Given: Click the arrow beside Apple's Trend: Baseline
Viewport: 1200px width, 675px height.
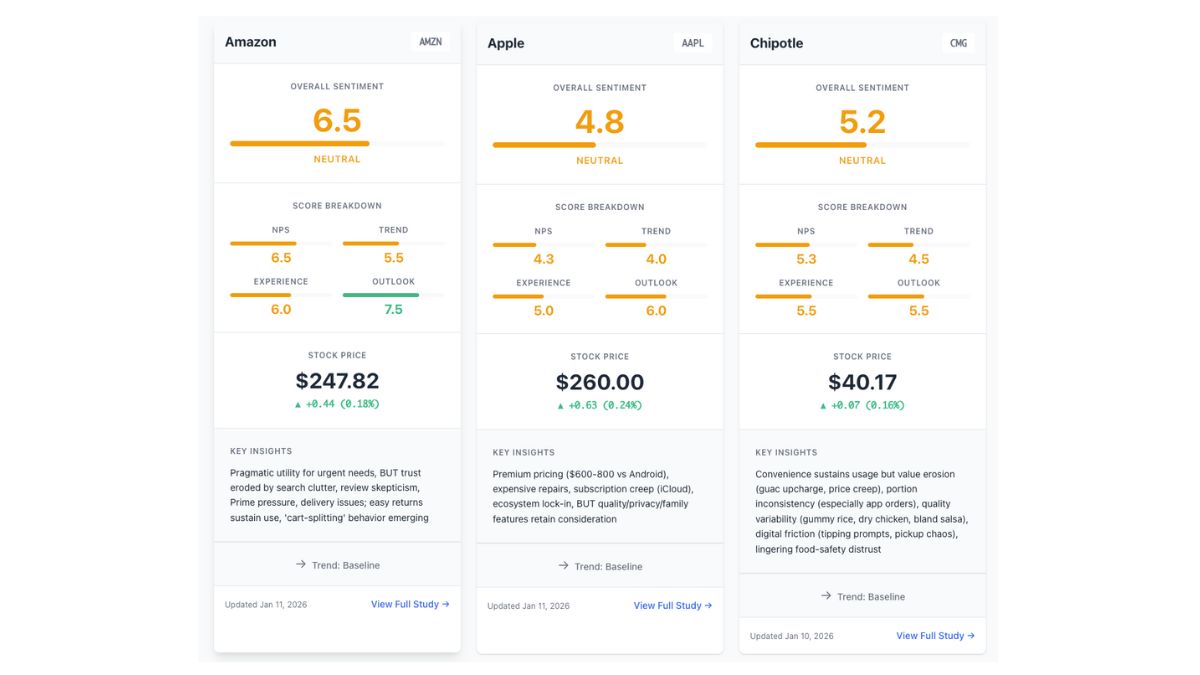Looking at the screenshot, I should 562,565.
